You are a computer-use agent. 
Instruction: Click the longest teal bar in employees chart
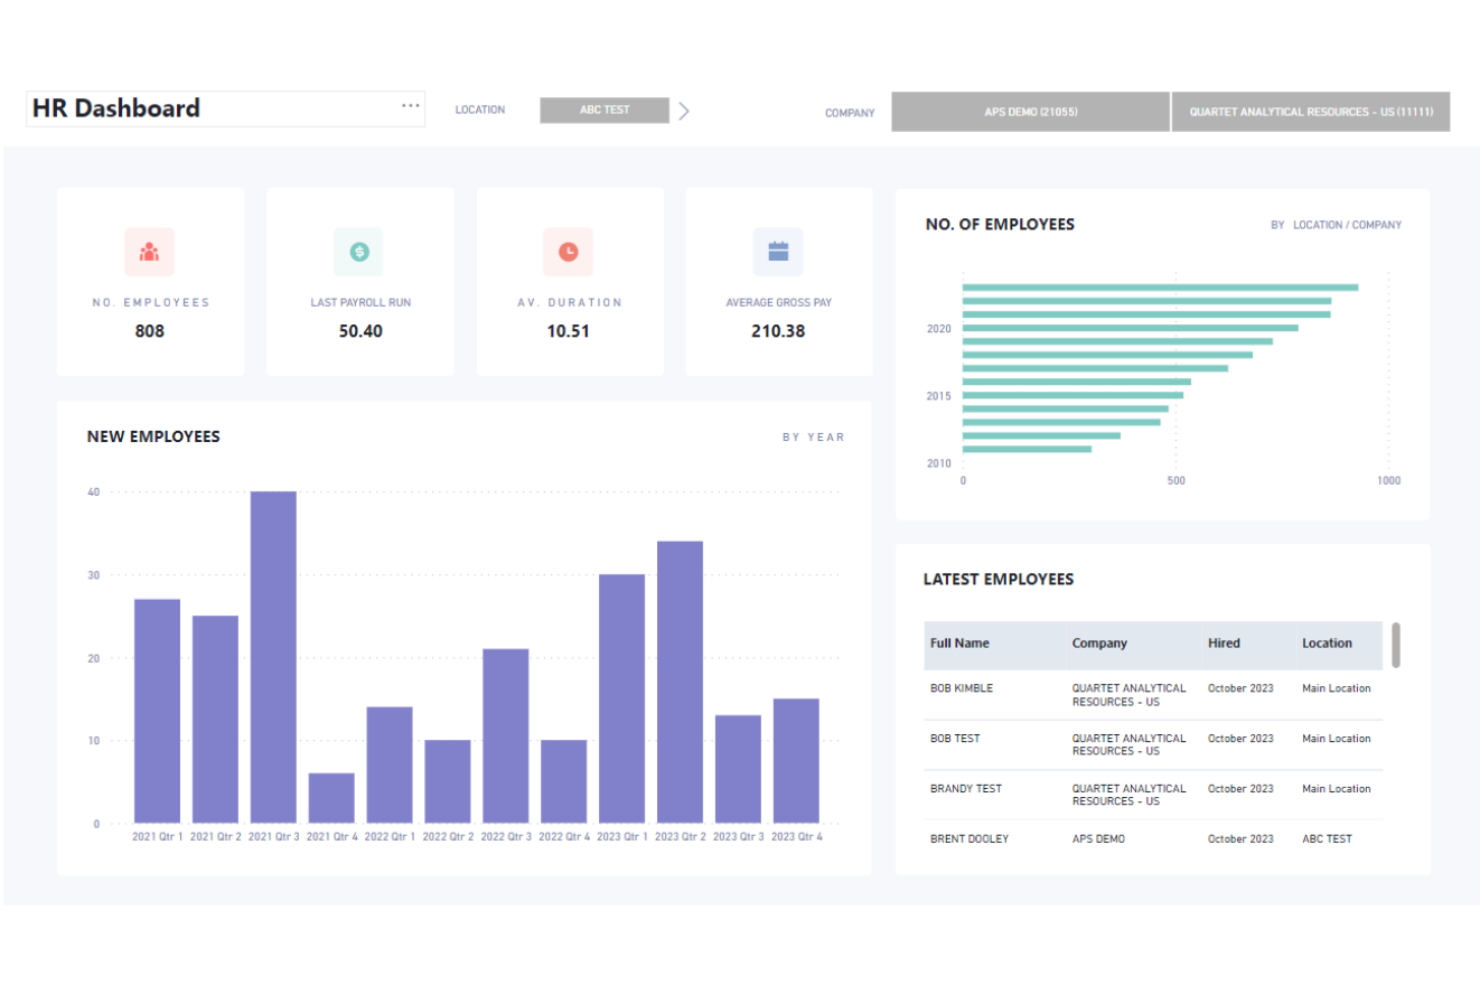click(1160, 288)
